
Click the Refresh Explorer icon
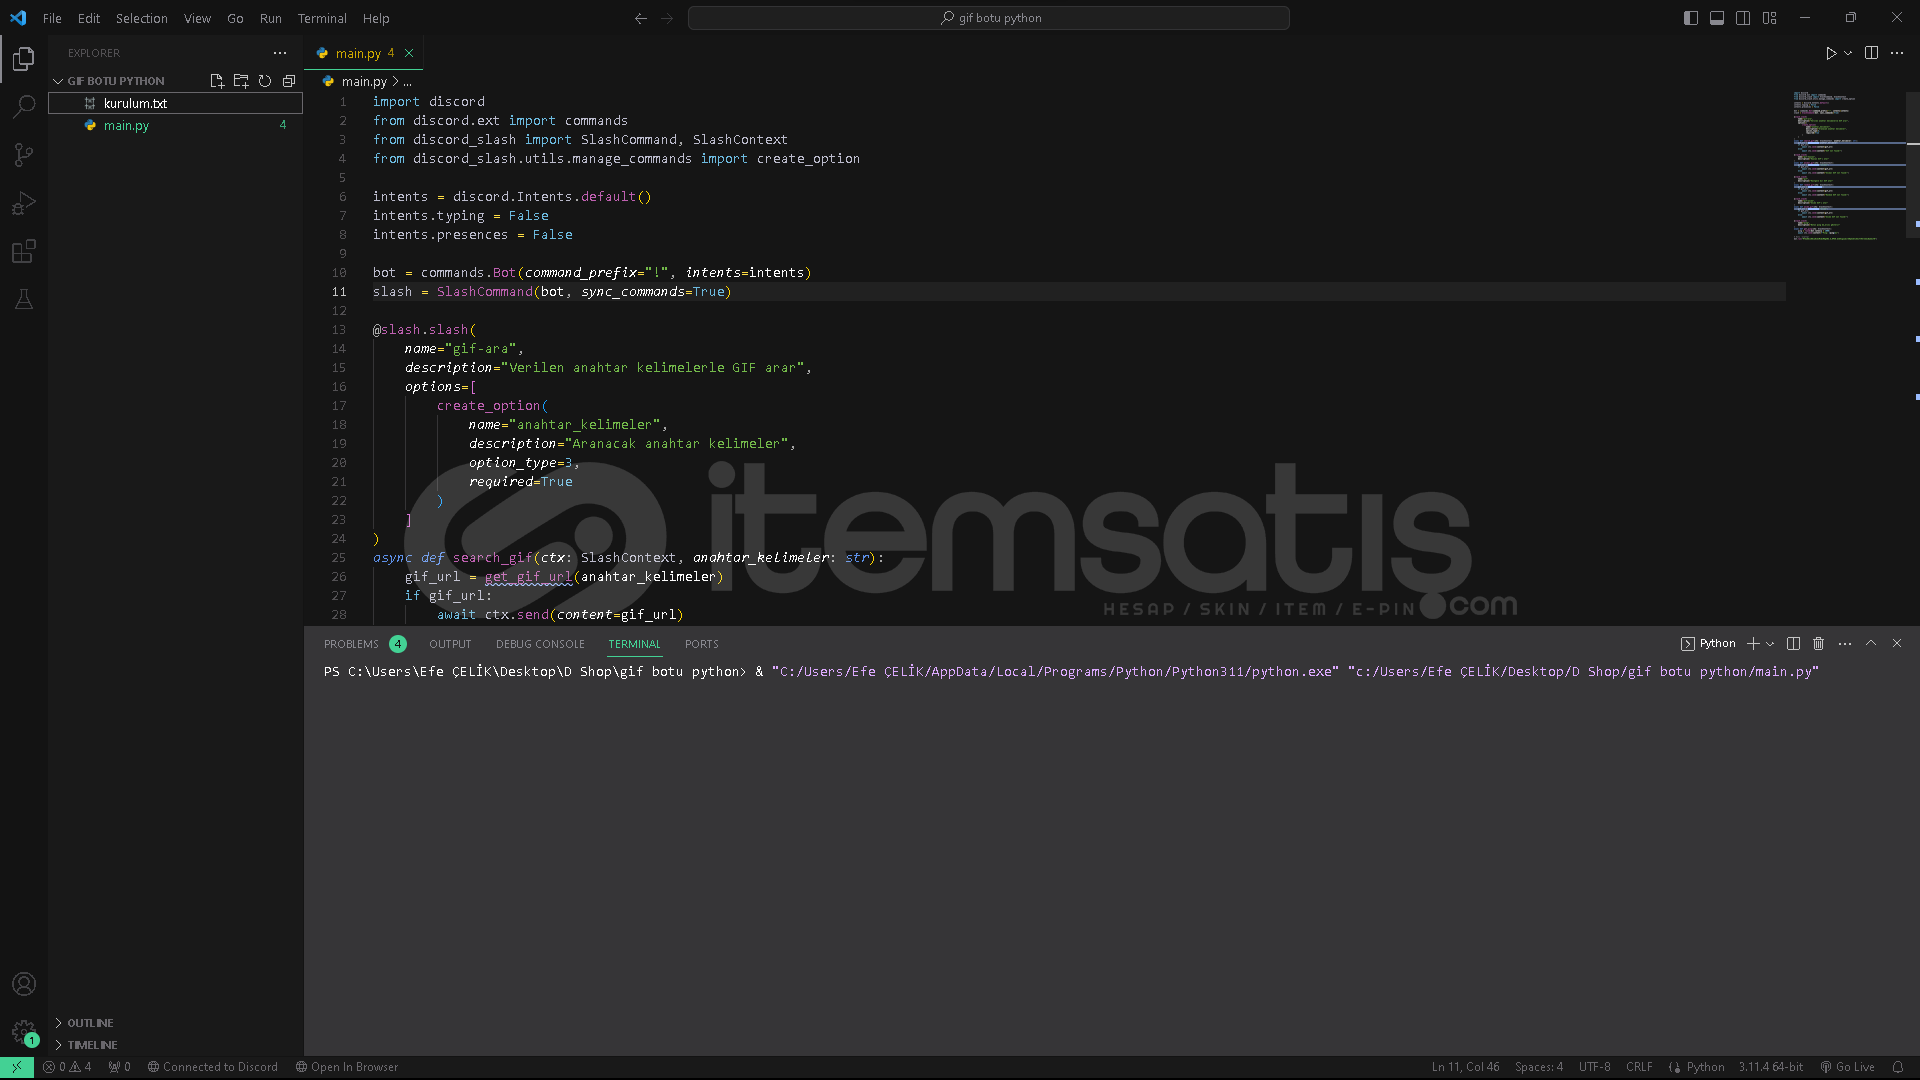(x=265, y=81)
